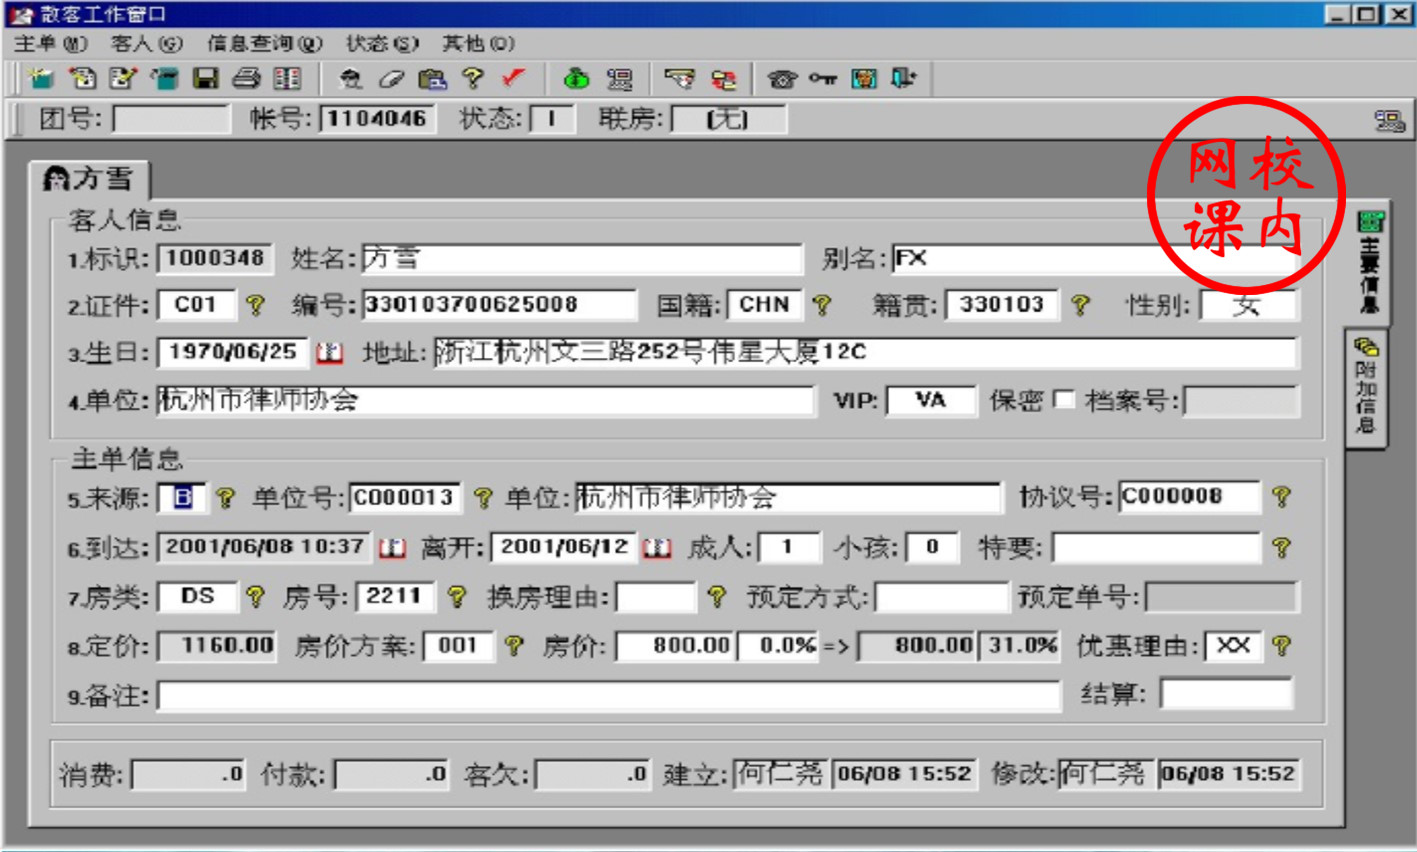The image size is (1417, 852).
Task: Click the printer toolbar icon
Action: click(x=246, y=78)
